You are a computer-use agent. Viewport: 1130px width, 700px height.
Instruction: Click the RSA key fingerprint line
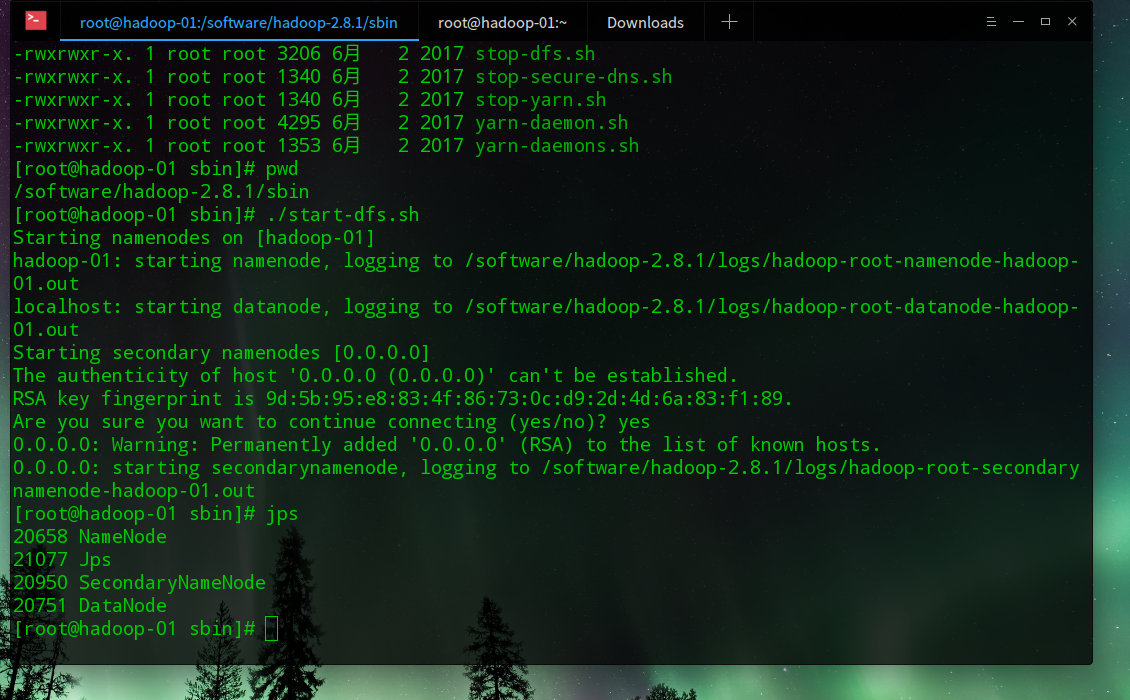403,399
